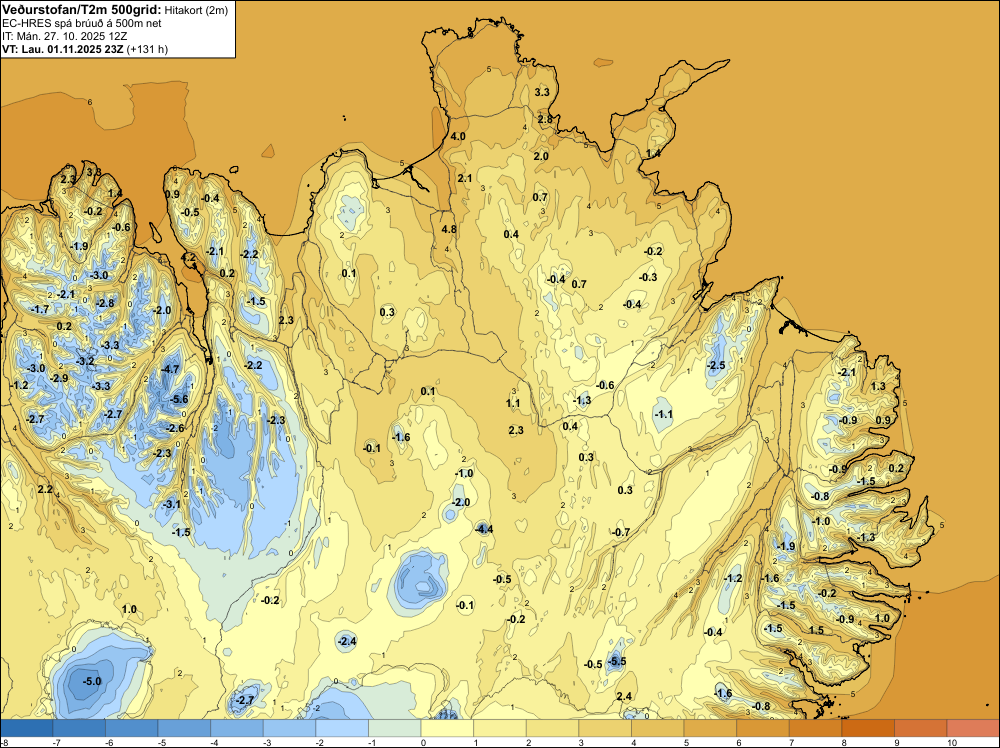Click the temperature value -1.7
Image resolution: width=1000 pixels, height=748 pixels.
click(40, 309)
